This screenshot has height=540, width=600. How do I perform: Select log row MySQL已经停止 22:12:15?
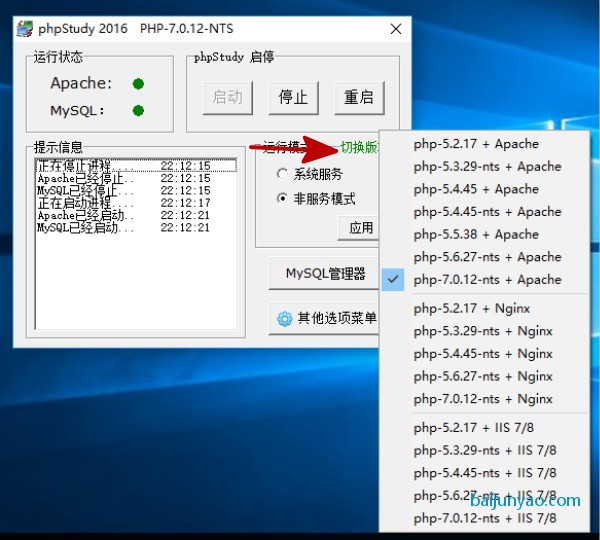[136, 190]
